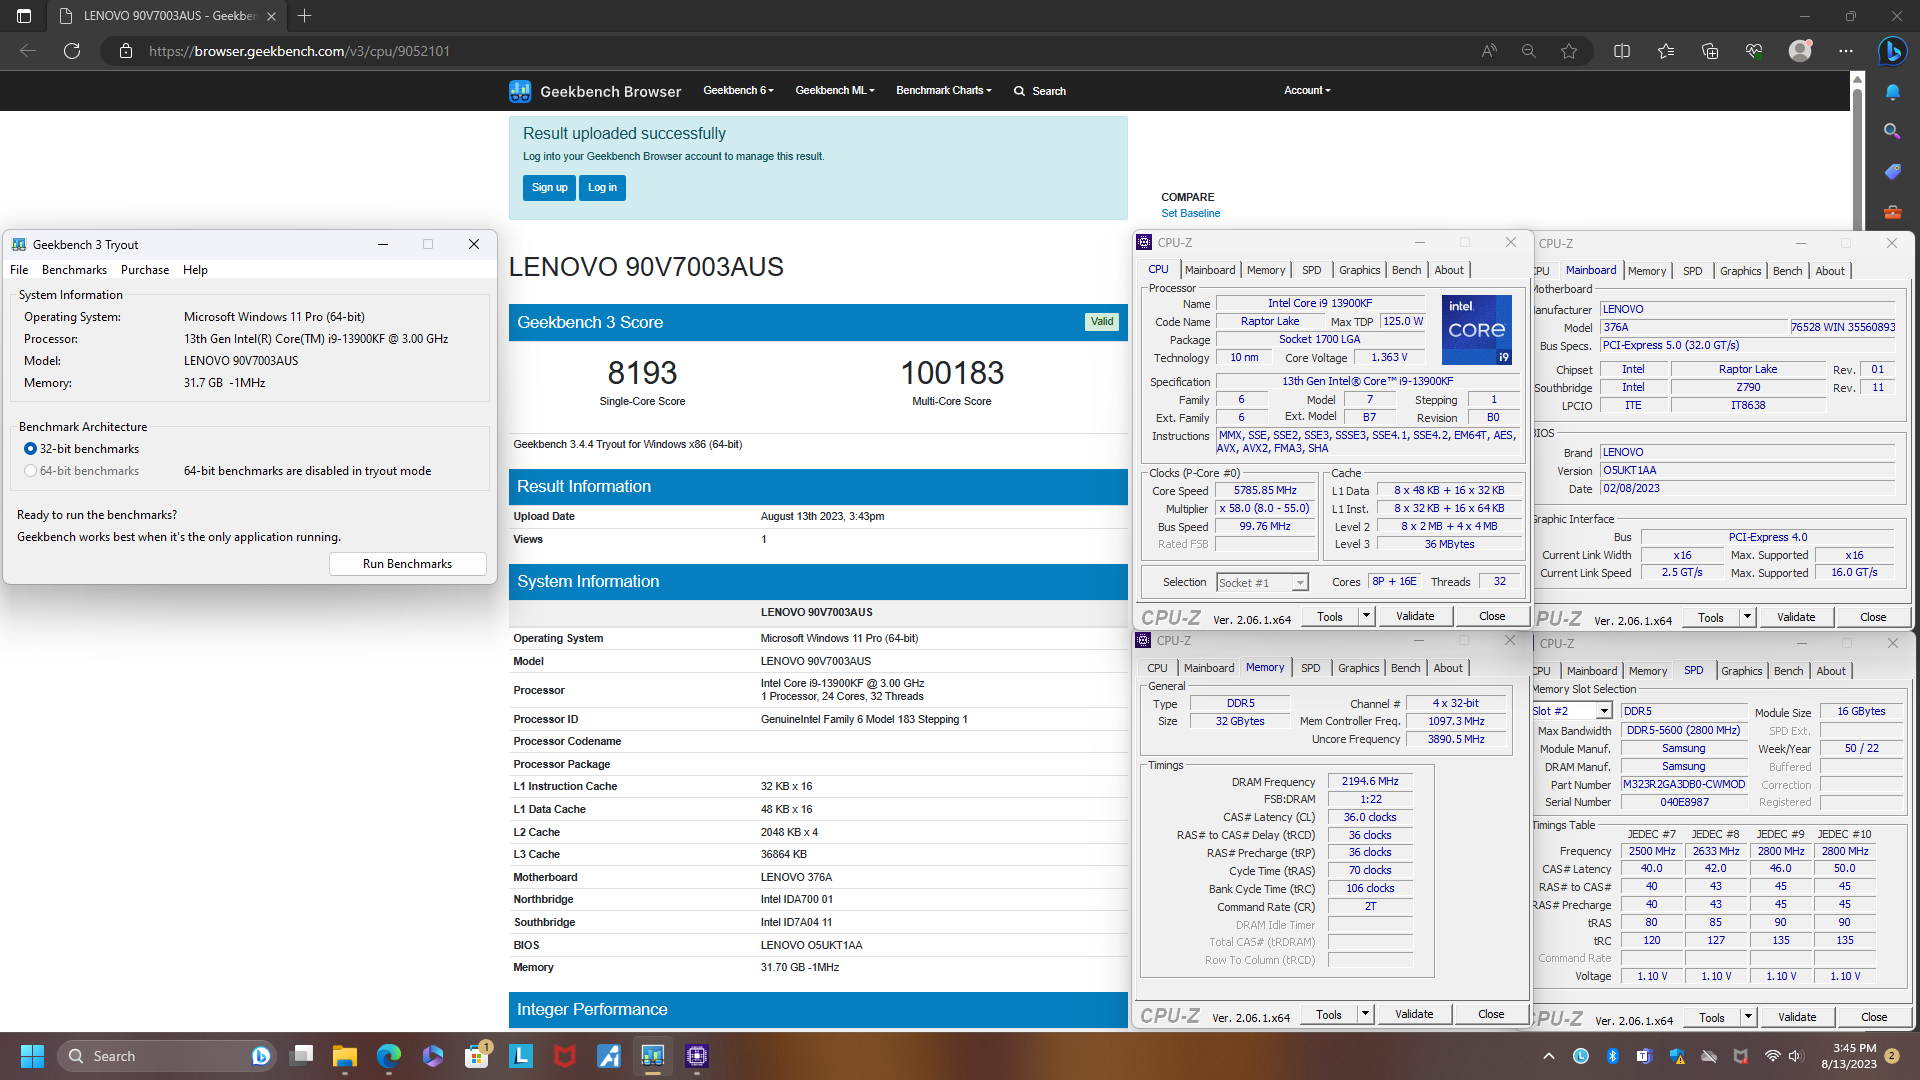This screenshot has width=1920, height=1080.
Task: Click the browser address bar URL
Action: tap(299, 51)
